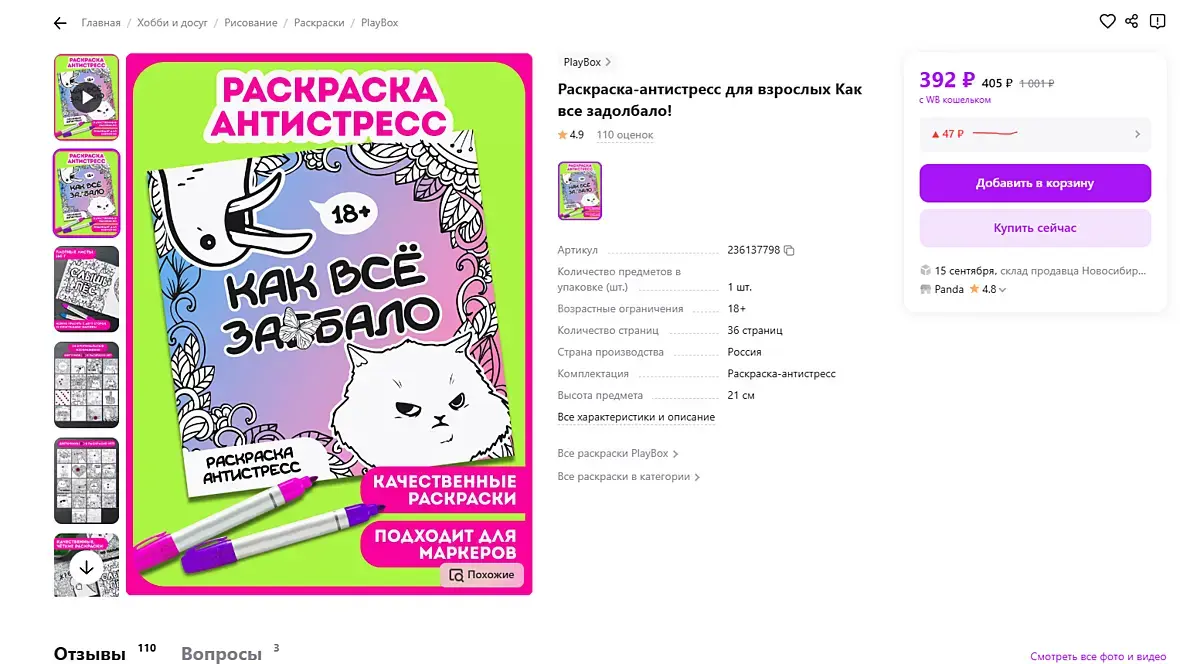Add product to favorites with heart icon
The height and width of the screenshot is (664, 1180).
1107,21
